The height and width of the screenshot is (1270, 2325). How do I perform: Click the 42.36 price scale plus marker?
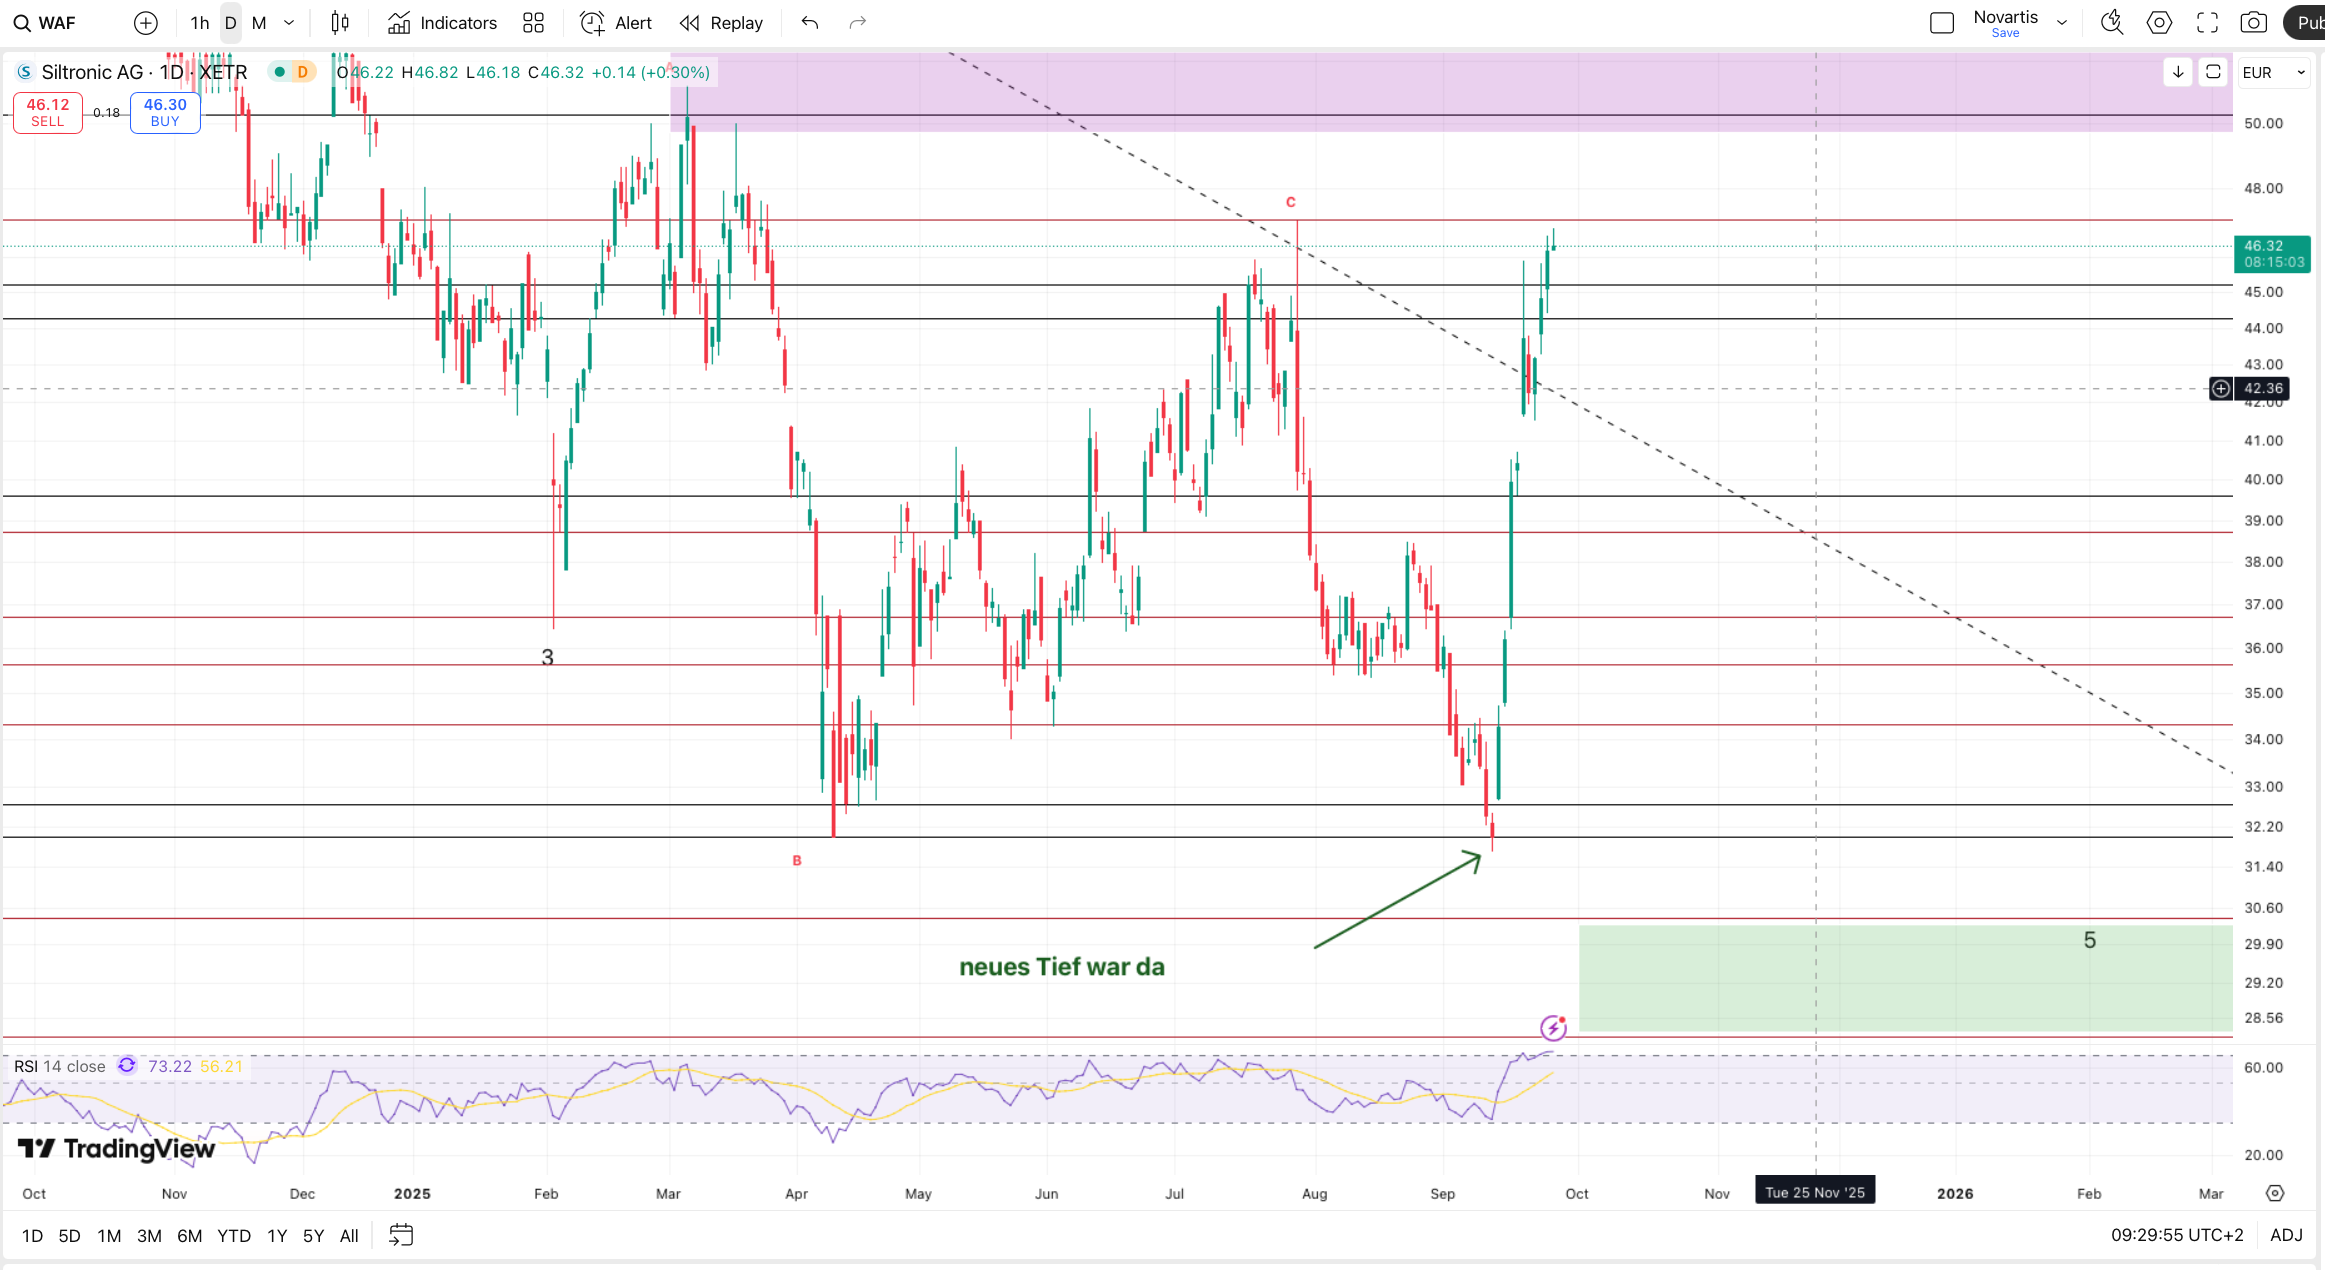point(2220,388)
